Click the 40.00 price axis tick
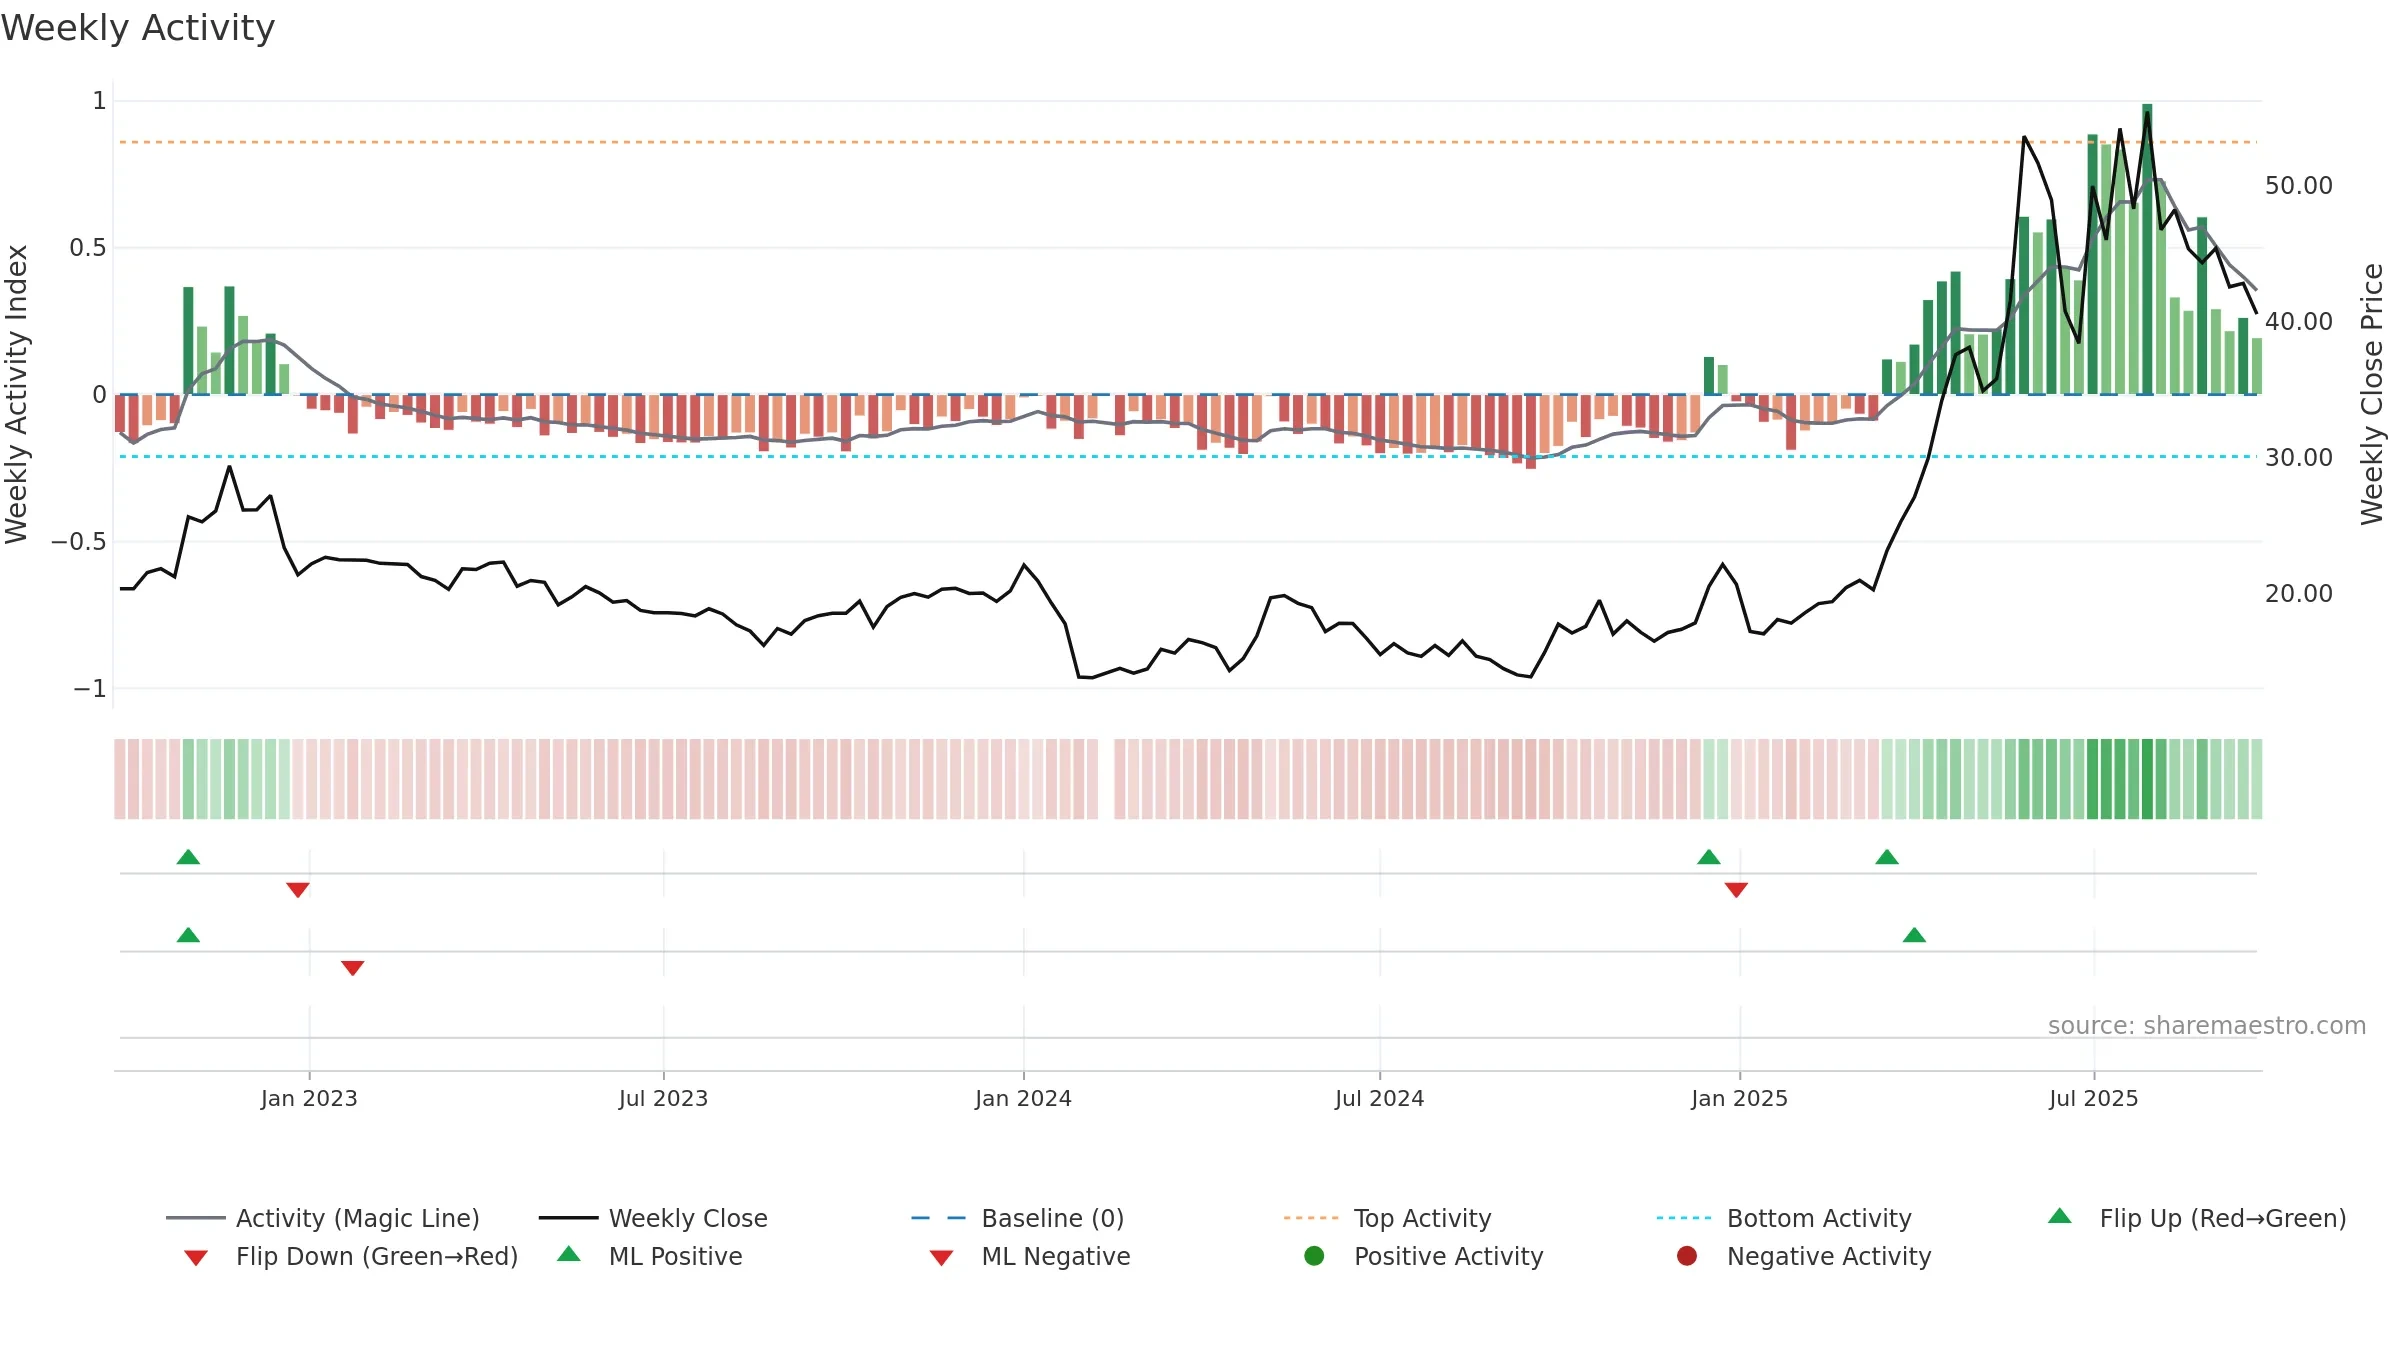The height and width of the screenshot is (1350, 2400). coord(2298,322)
